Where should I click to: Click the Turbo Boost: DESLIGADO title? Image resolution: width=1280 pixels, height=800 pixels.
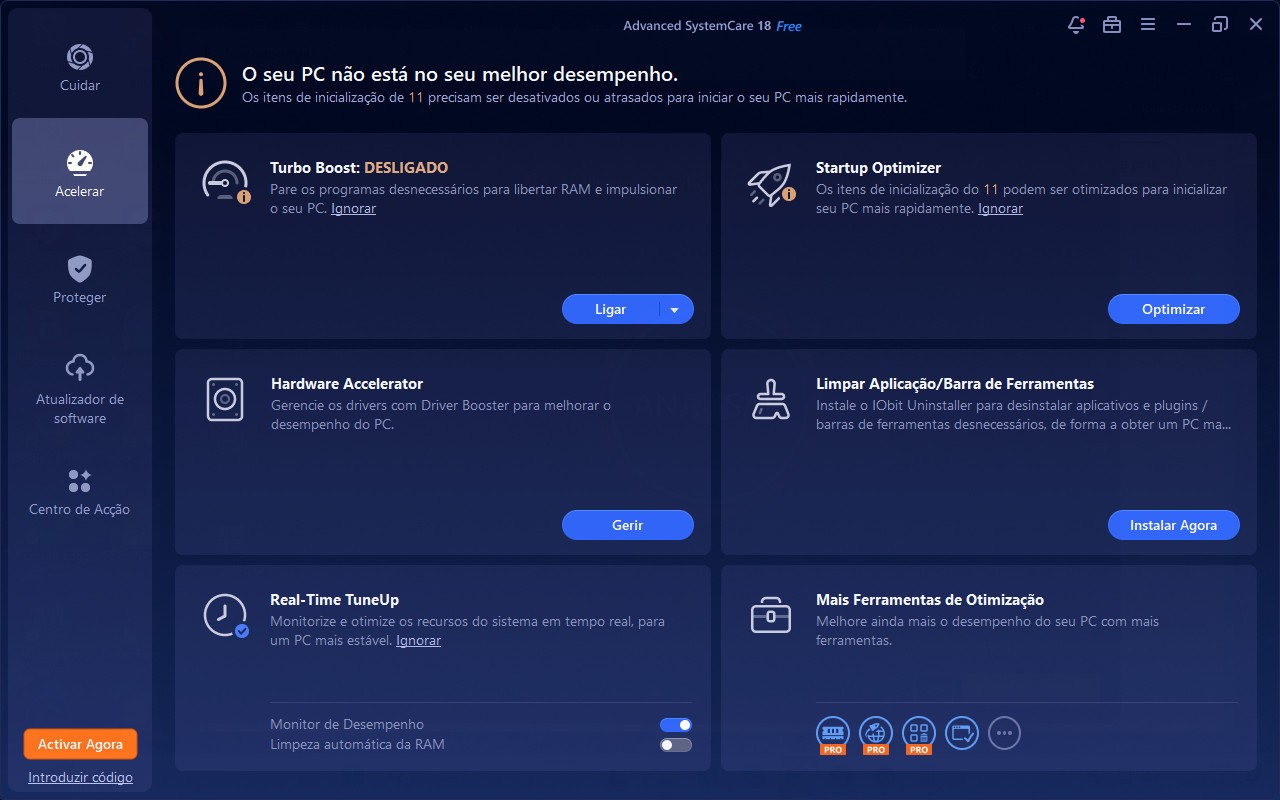359,168
